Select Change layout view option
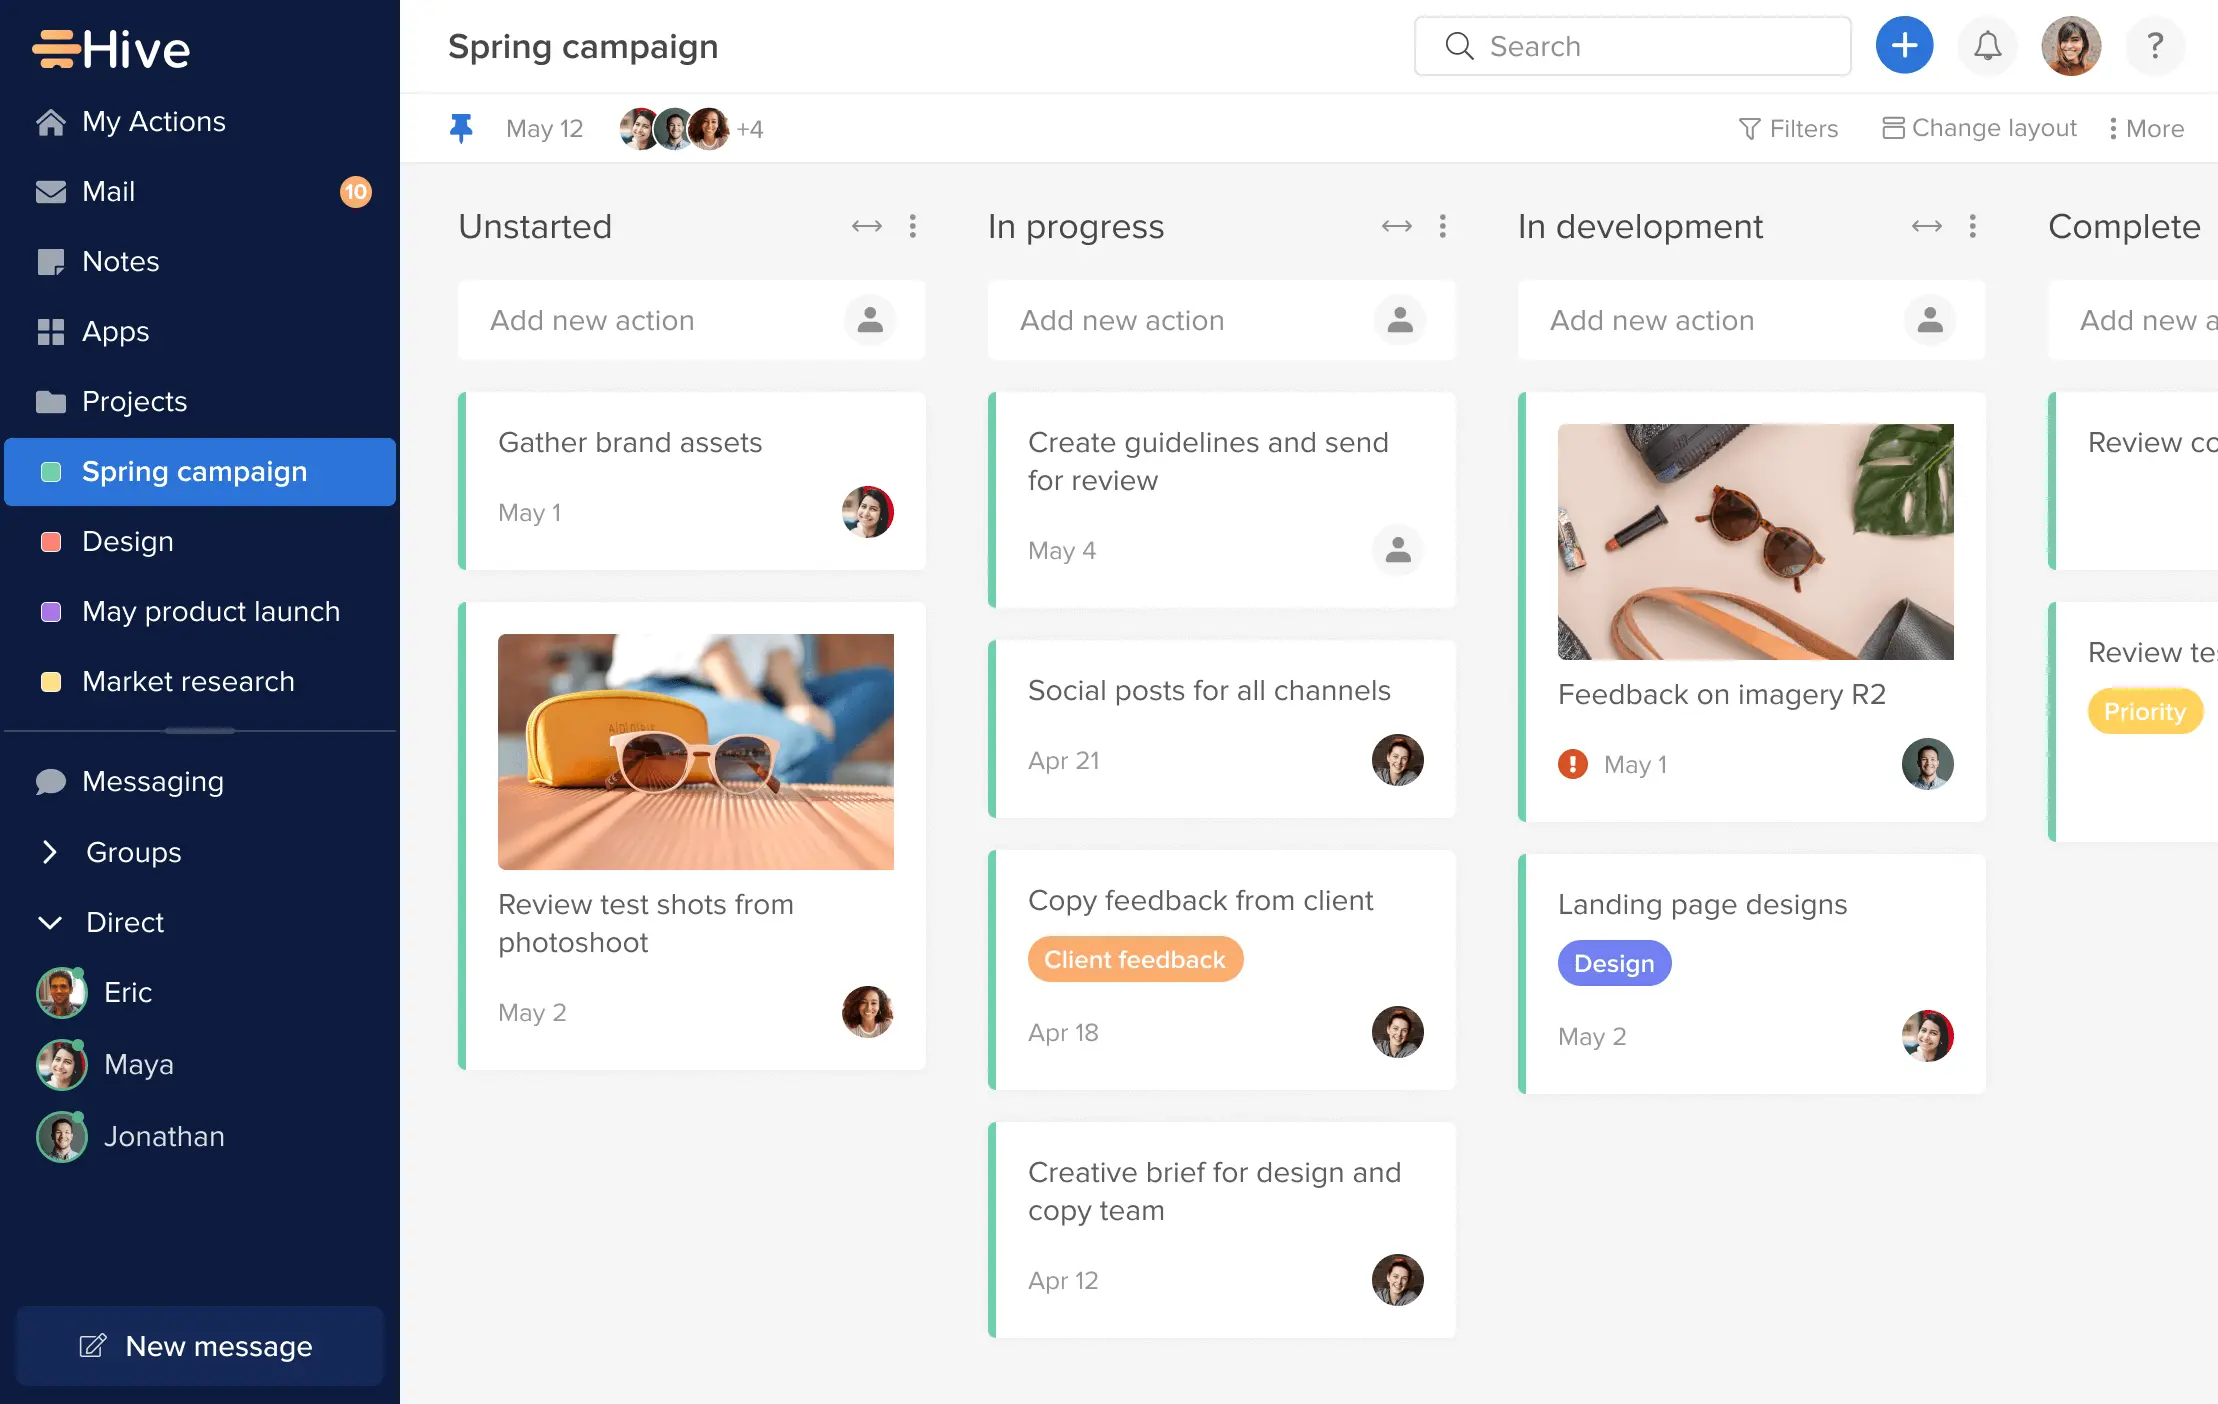The height and width of the screenshot is (1404, 2218). 1977,128
